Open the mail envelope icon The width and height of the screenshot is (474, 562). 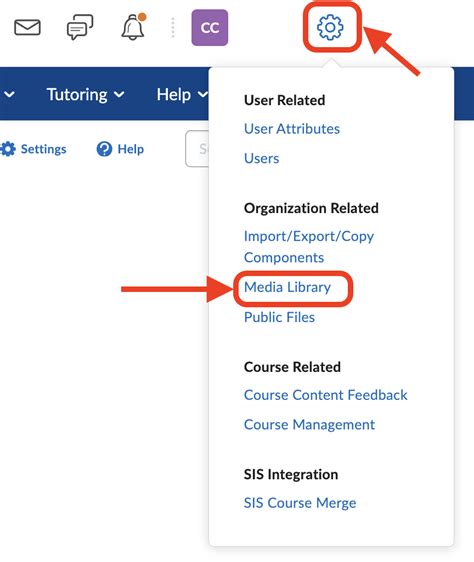[27, 28]
